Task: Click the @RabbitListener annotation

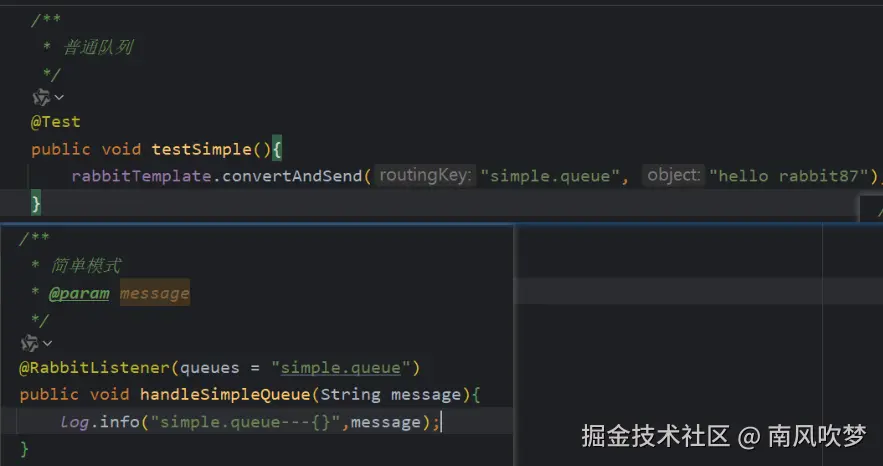Action: point(94,368)
